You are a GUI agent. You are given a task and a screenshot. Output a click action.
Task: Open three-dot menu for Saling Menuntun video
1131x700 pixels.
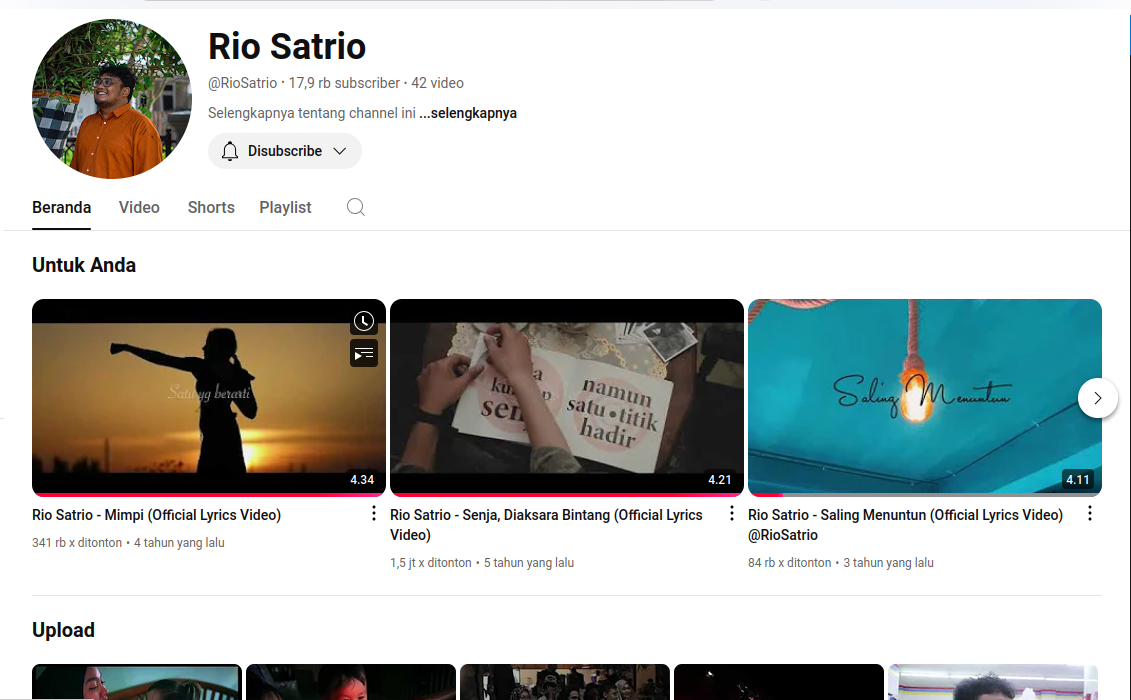(1089, 513)
